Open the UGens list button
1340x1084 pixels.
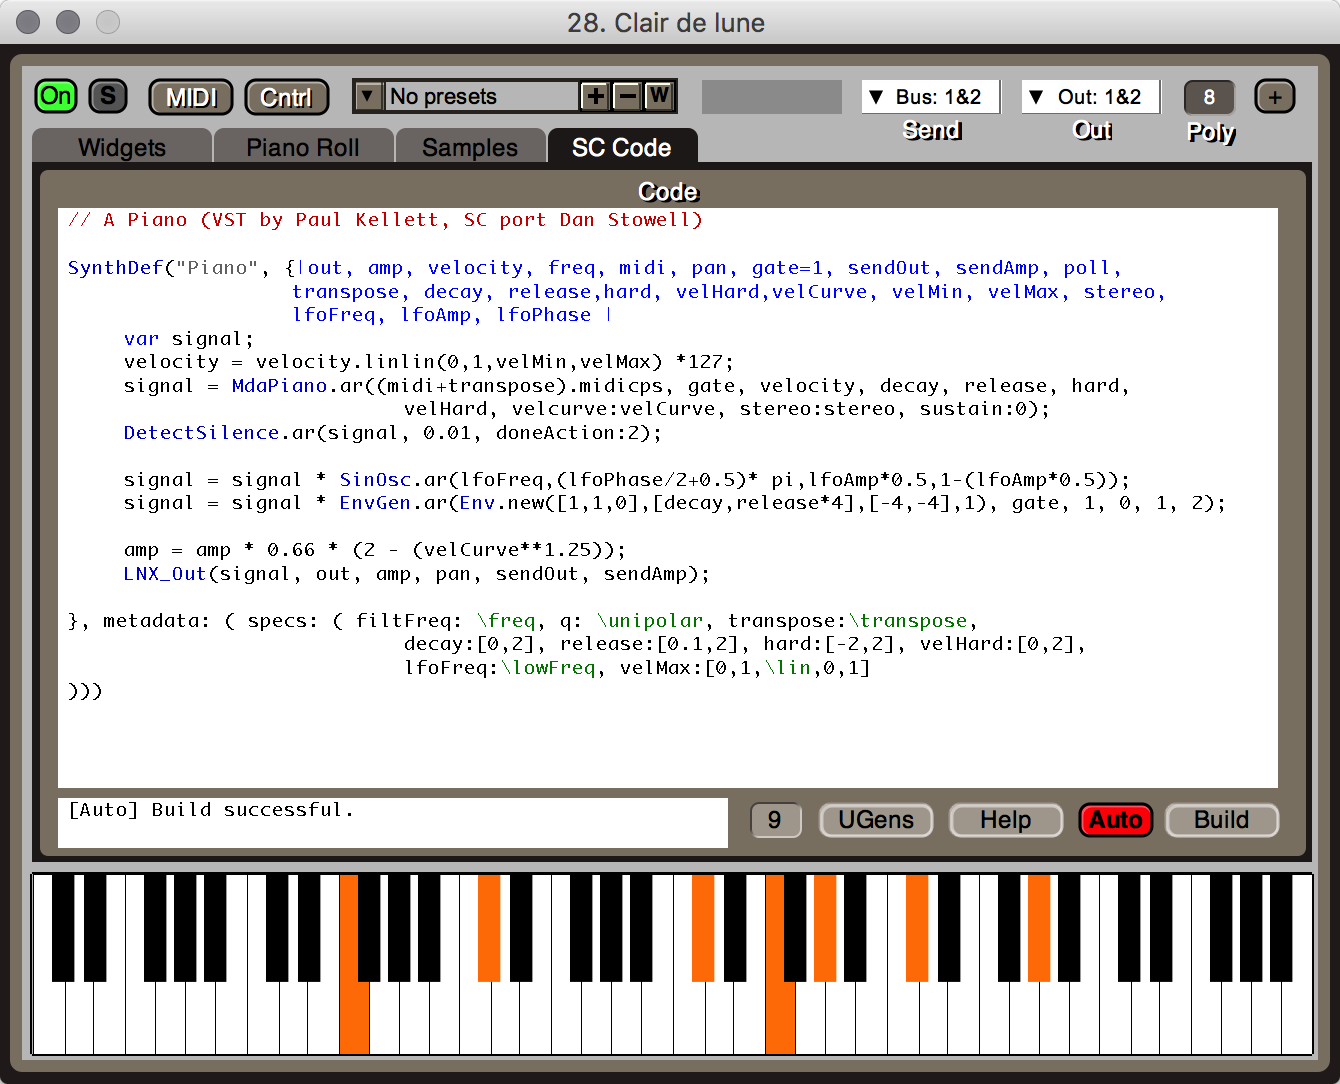pos(876,820)
